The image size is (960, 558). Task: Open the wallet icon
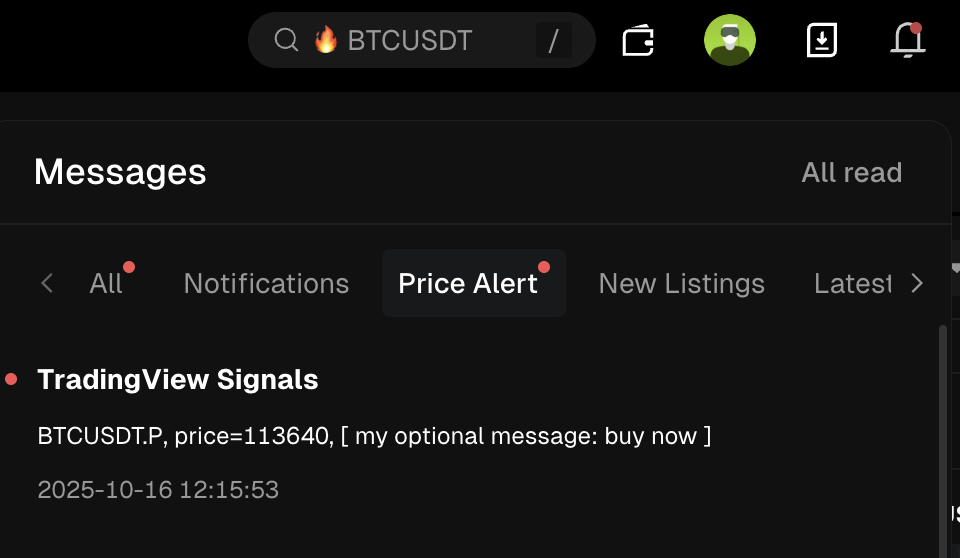click(x=638, y=40)
